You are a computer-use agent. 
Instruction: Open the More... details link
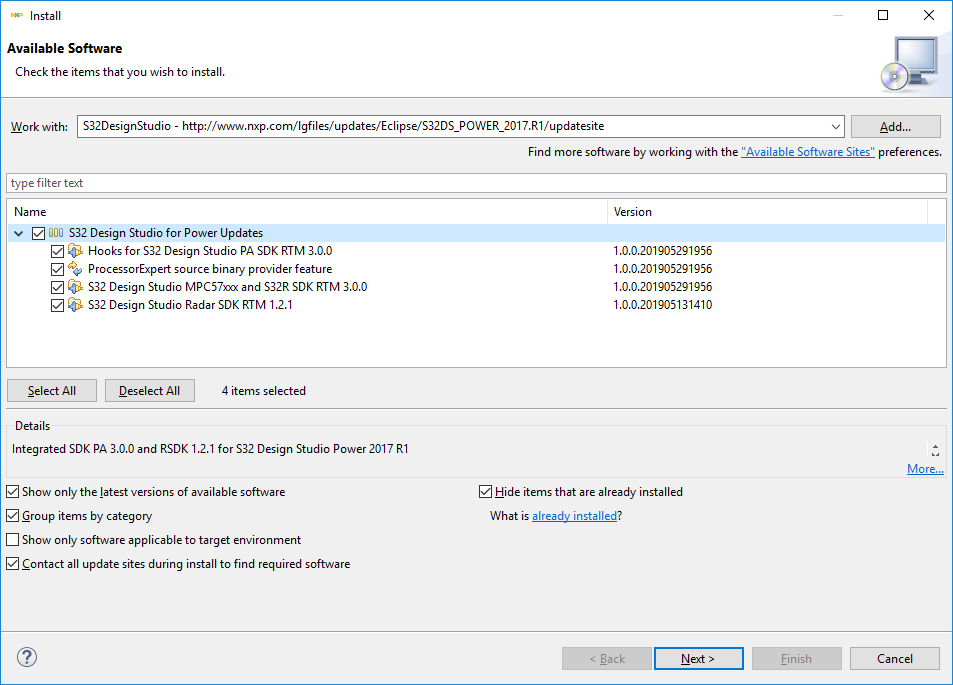click(x=925, y=469)
